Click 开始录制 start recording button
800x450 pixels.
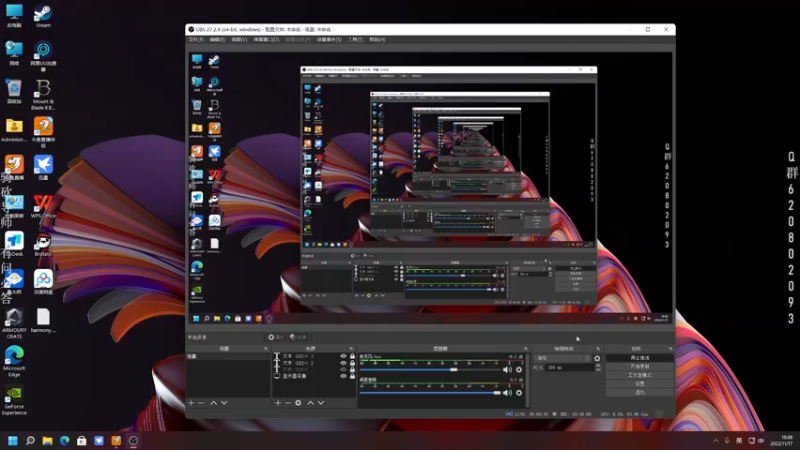tap(640, 366)
